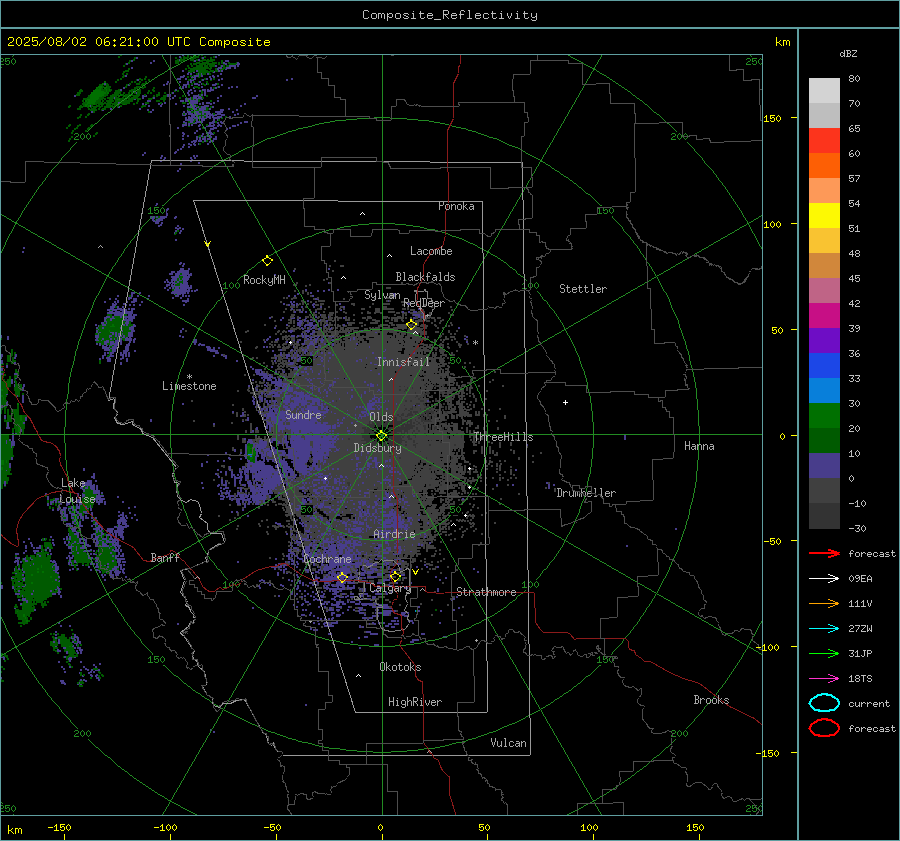Click the RedDeer city label
The height and width of the screenshot is (841, 900).
point(424,303)
